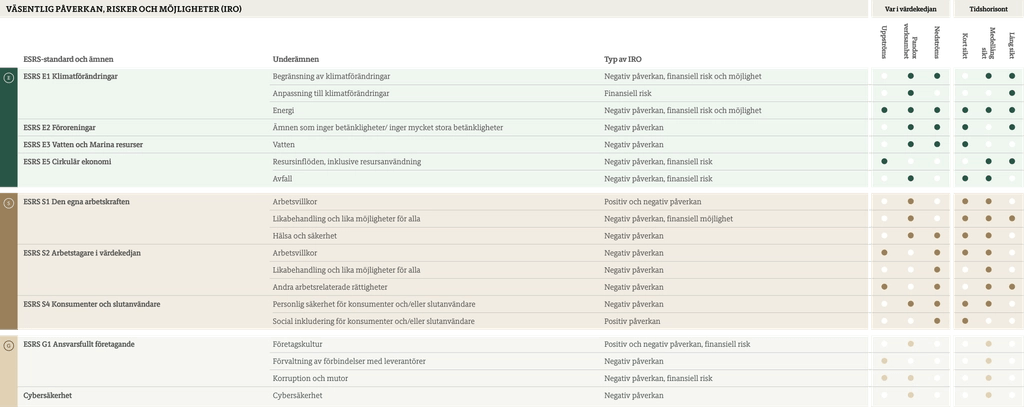
Task: Click first value-chain dot in Resursinflöden row
Action: [885, 161]
